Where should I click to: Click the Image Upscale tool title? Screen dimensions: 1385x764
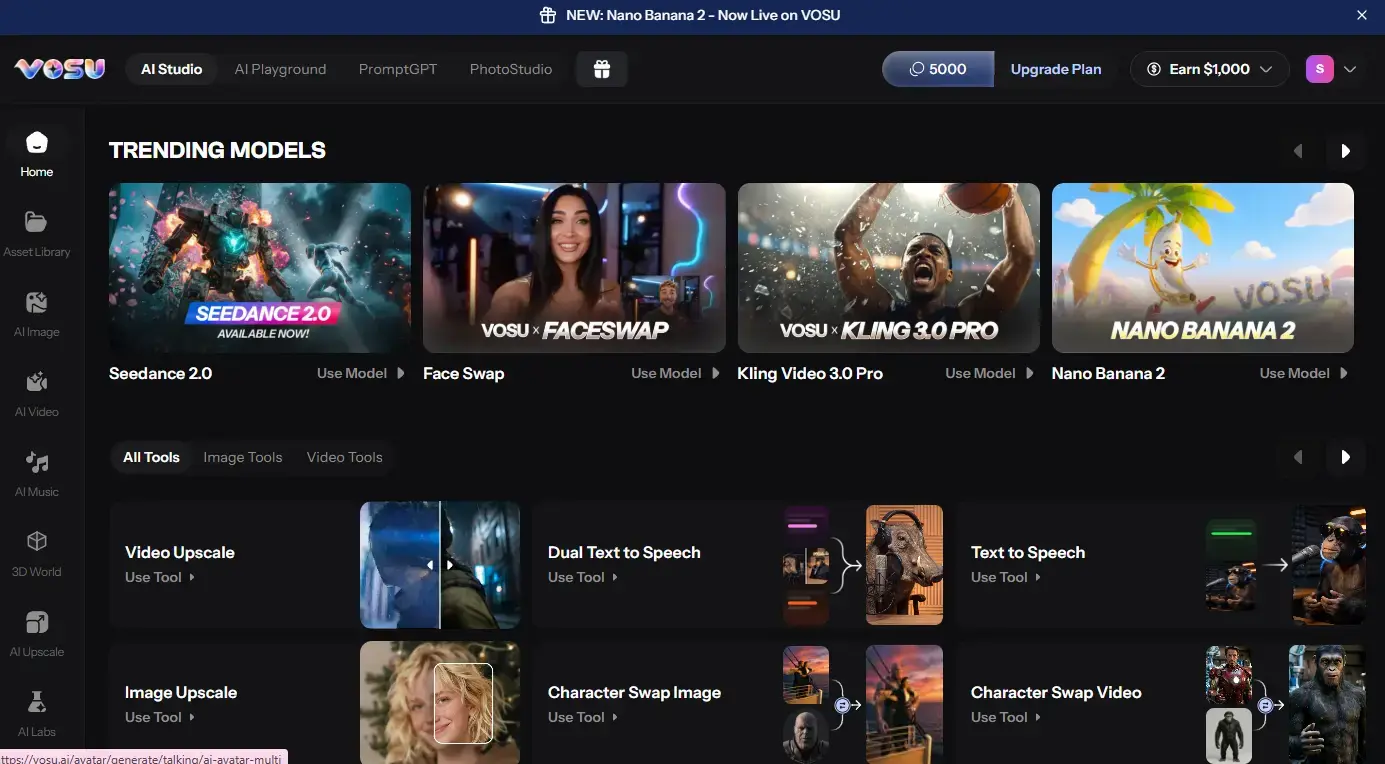pos(181,692)
